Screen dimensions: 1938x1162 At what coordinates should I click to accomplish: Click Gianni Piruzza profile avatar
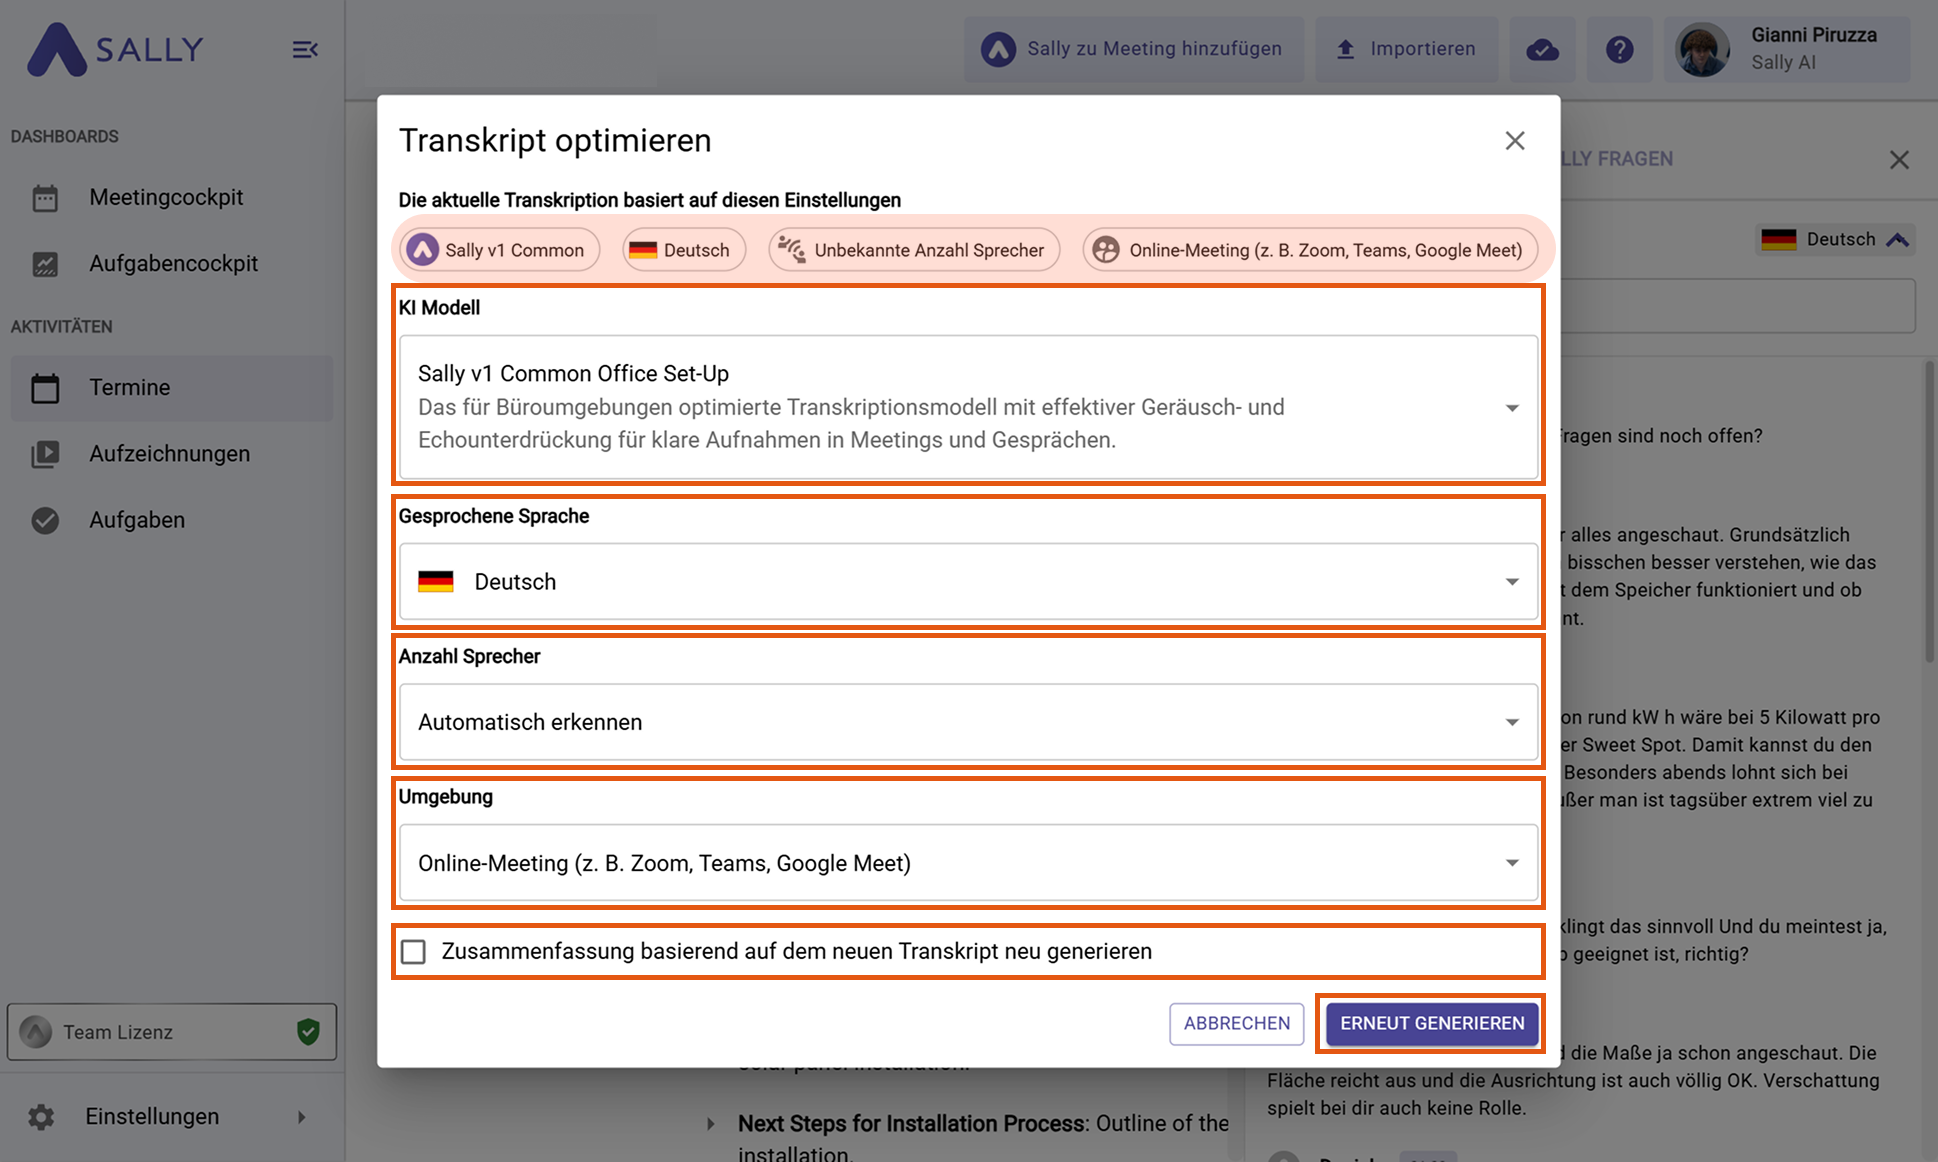[1702, 49]
